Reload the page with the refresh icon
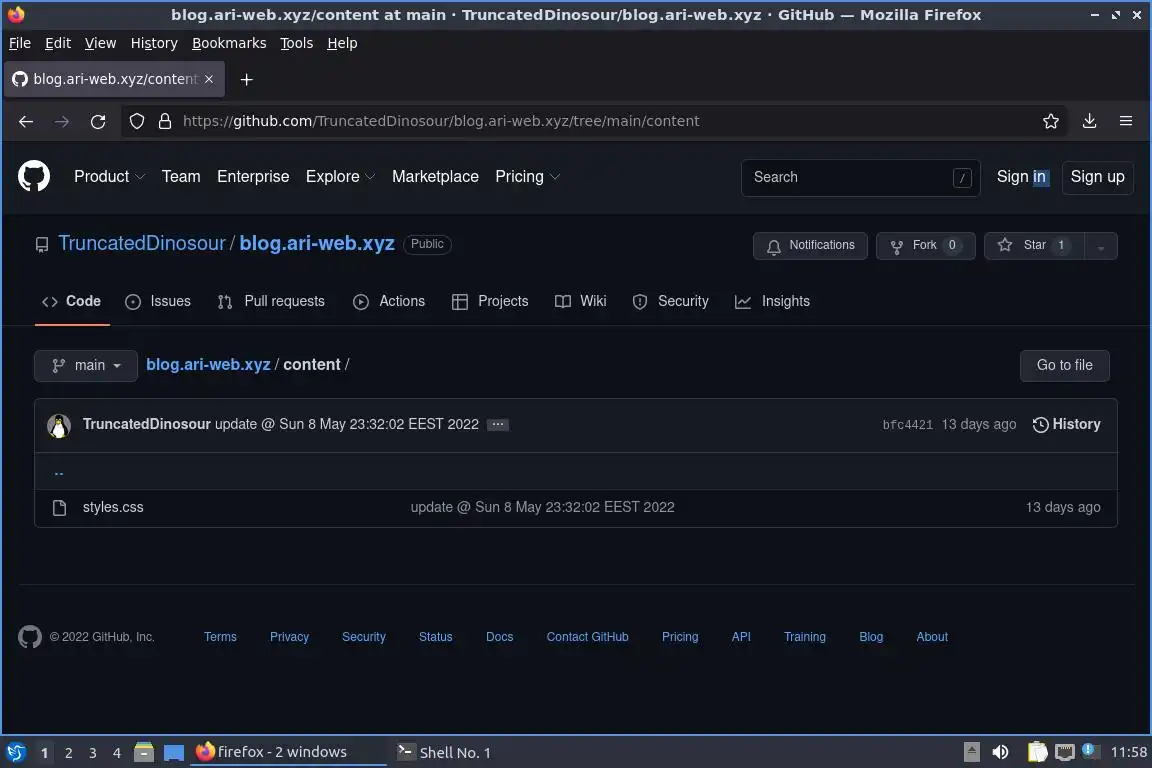 (98, 121)
